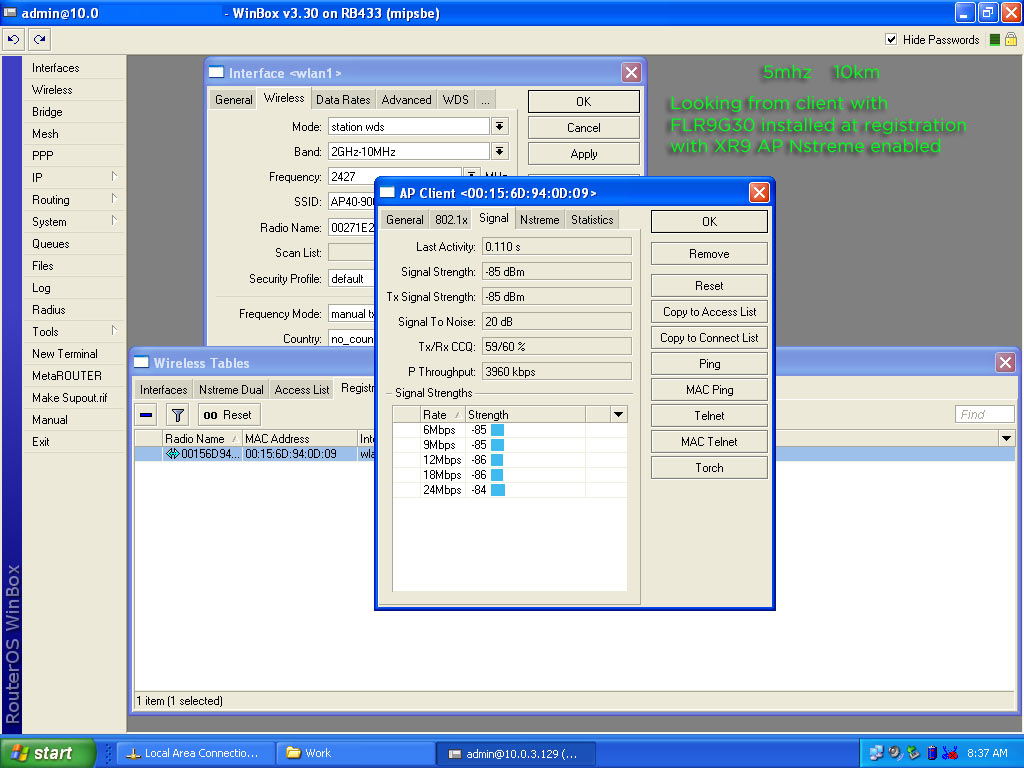This screenshot has height=768, width=1024.
Task: Click the 24Mbps signal strength row
Action: [509, 490]
